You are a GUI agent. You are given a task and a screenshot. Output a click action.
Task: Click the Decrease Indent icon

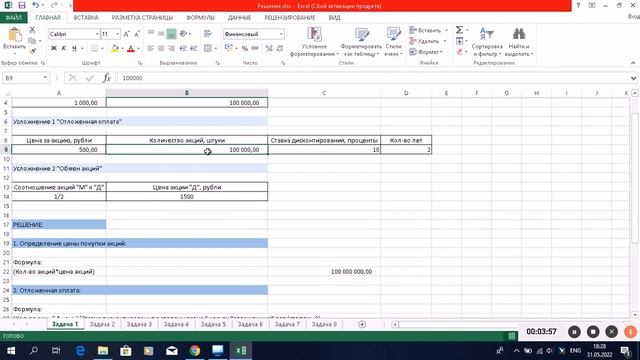183,48
